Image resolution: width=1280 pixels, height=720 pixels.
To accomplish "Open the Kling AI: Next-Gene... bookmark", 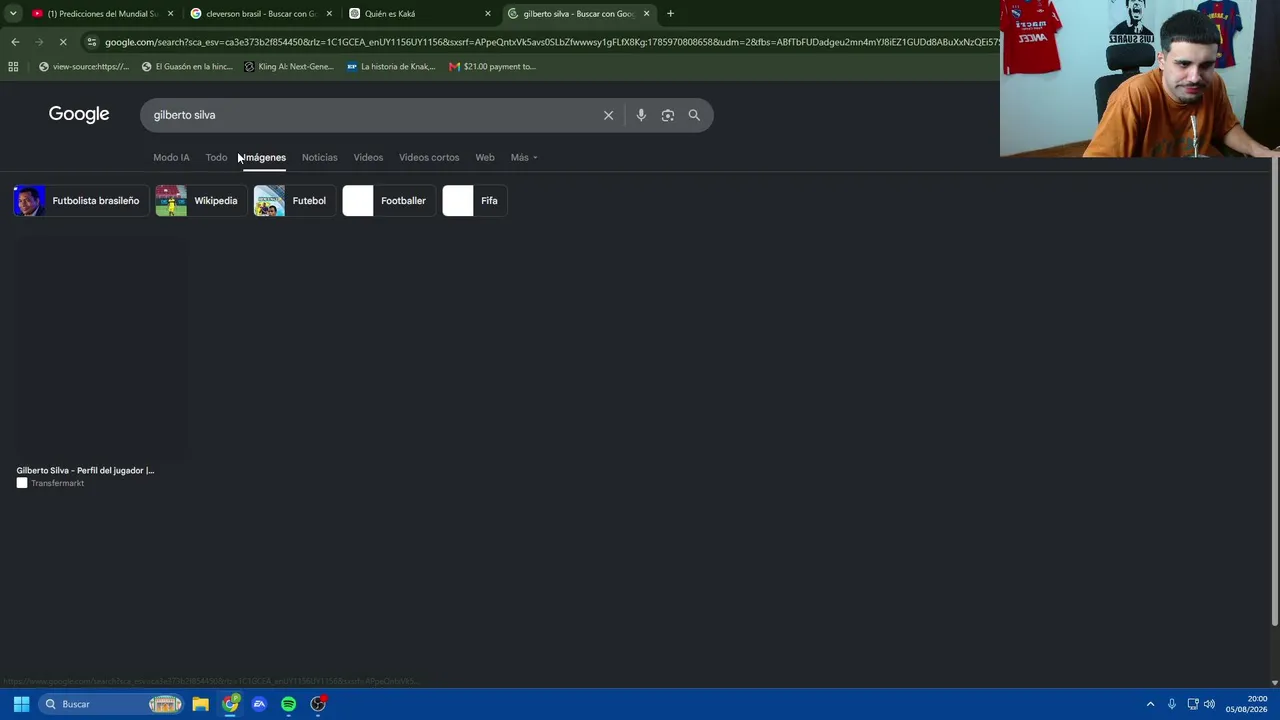I will point(289,67).
